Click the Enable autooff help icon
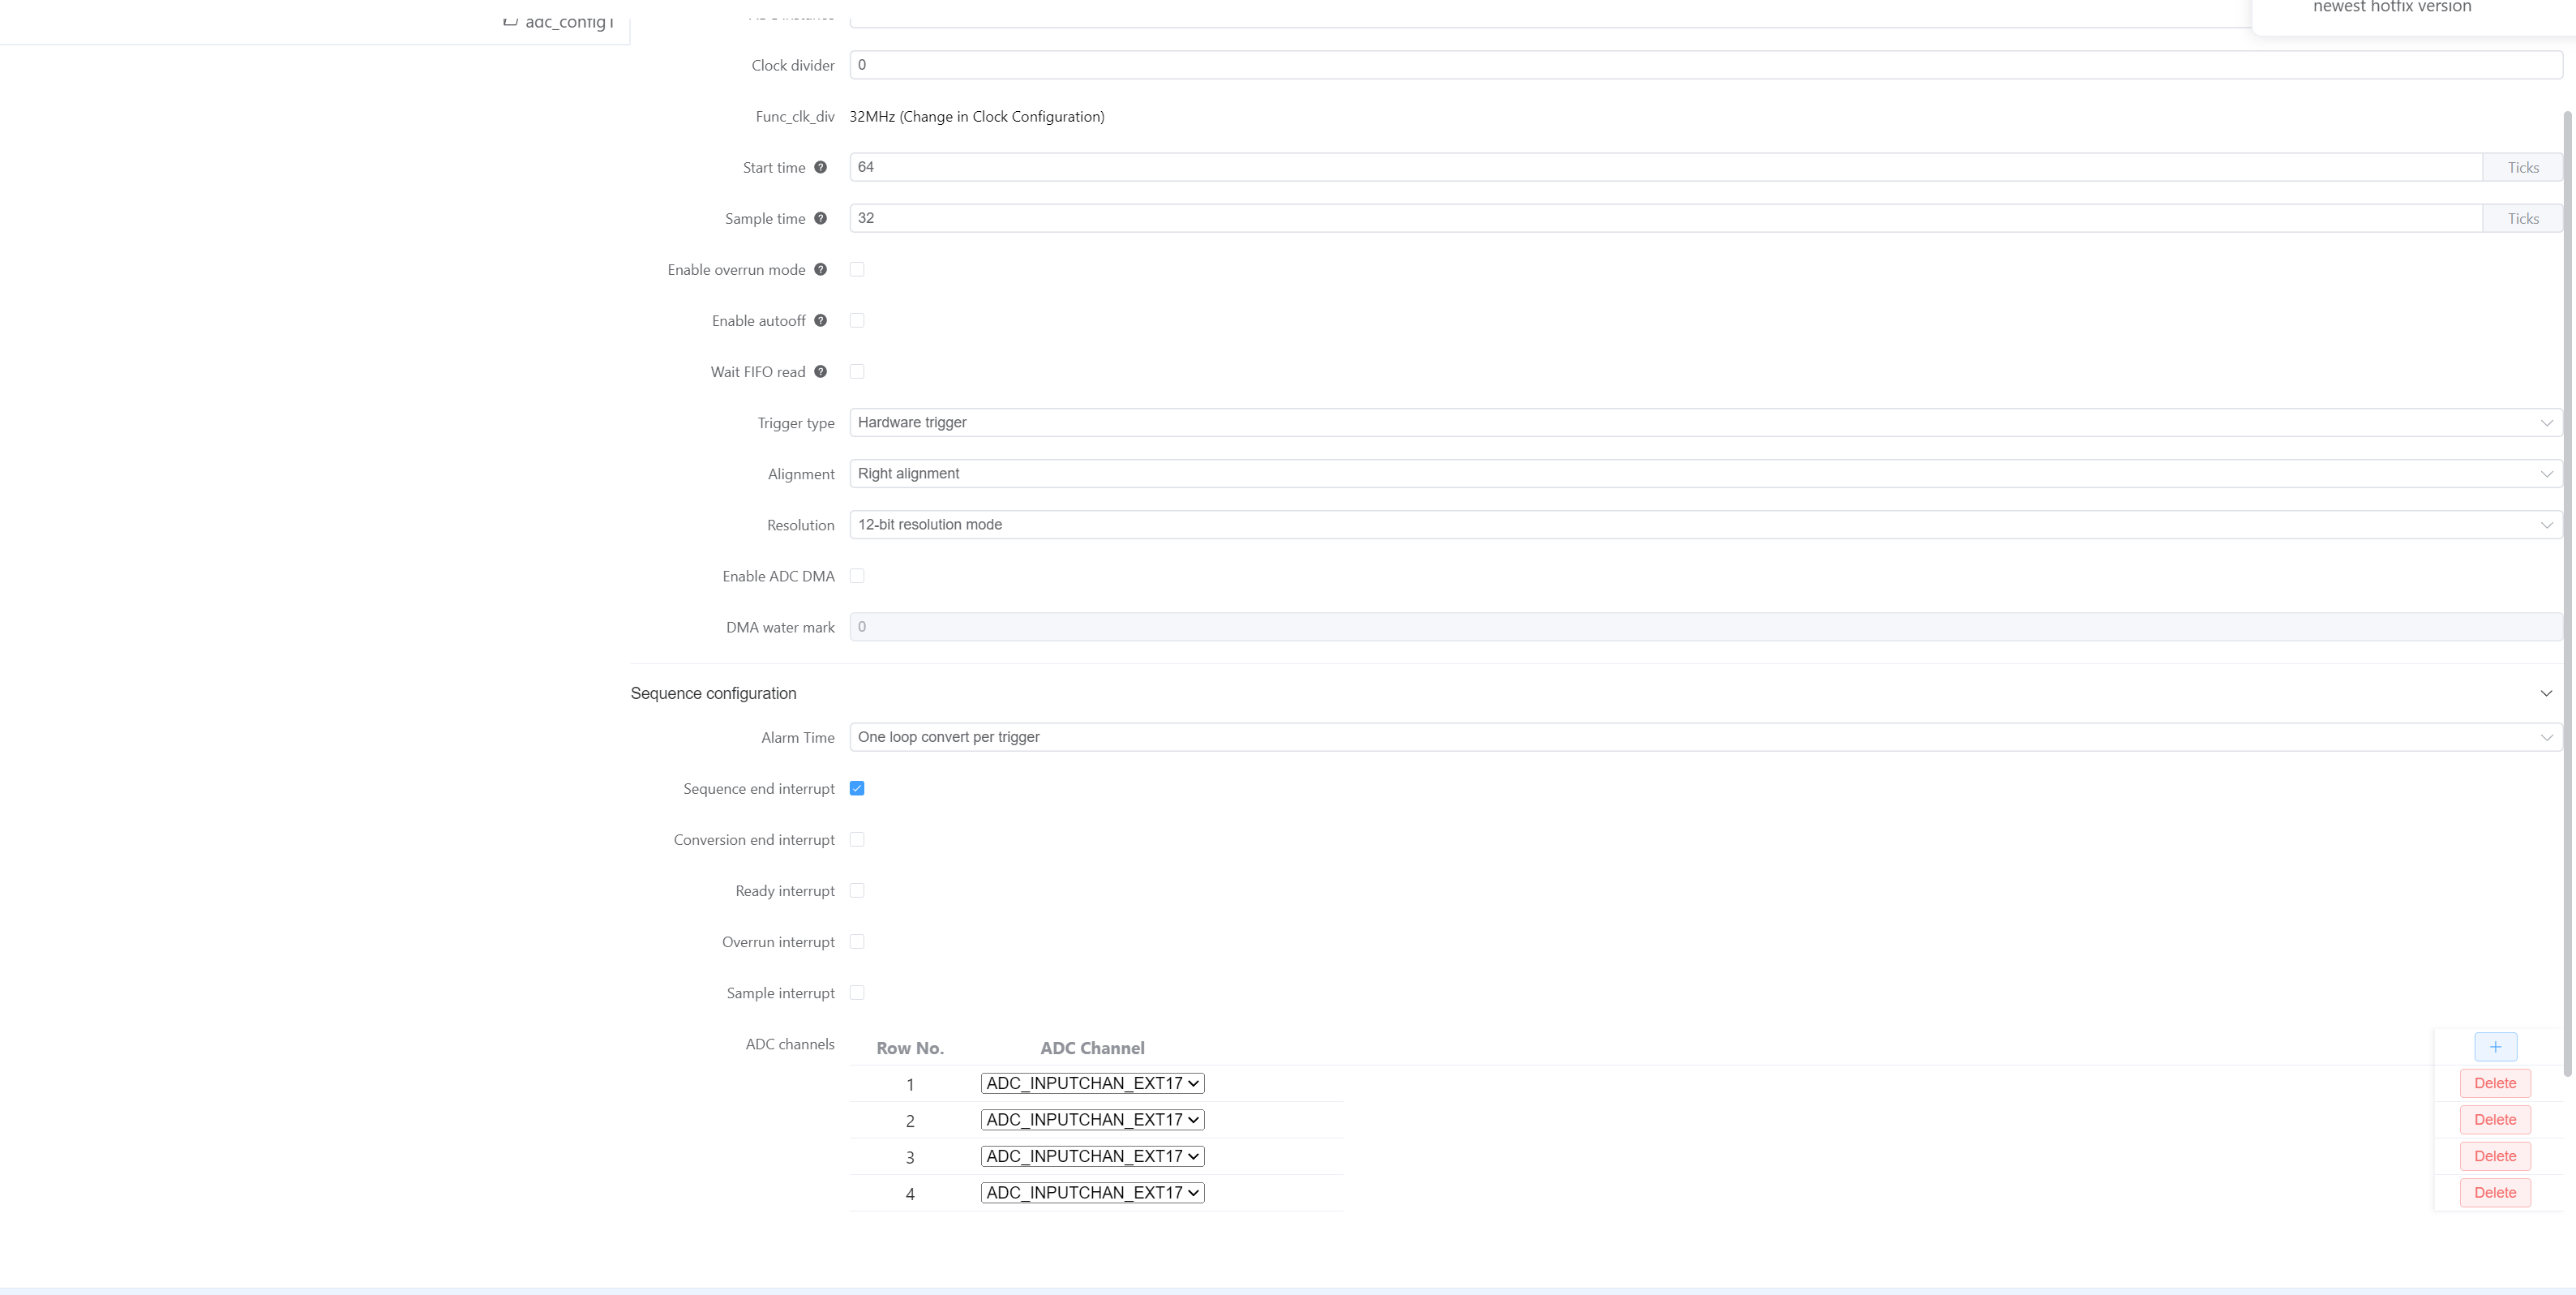This screenshot has height=1295, width=2576. [x=820, y=320]
